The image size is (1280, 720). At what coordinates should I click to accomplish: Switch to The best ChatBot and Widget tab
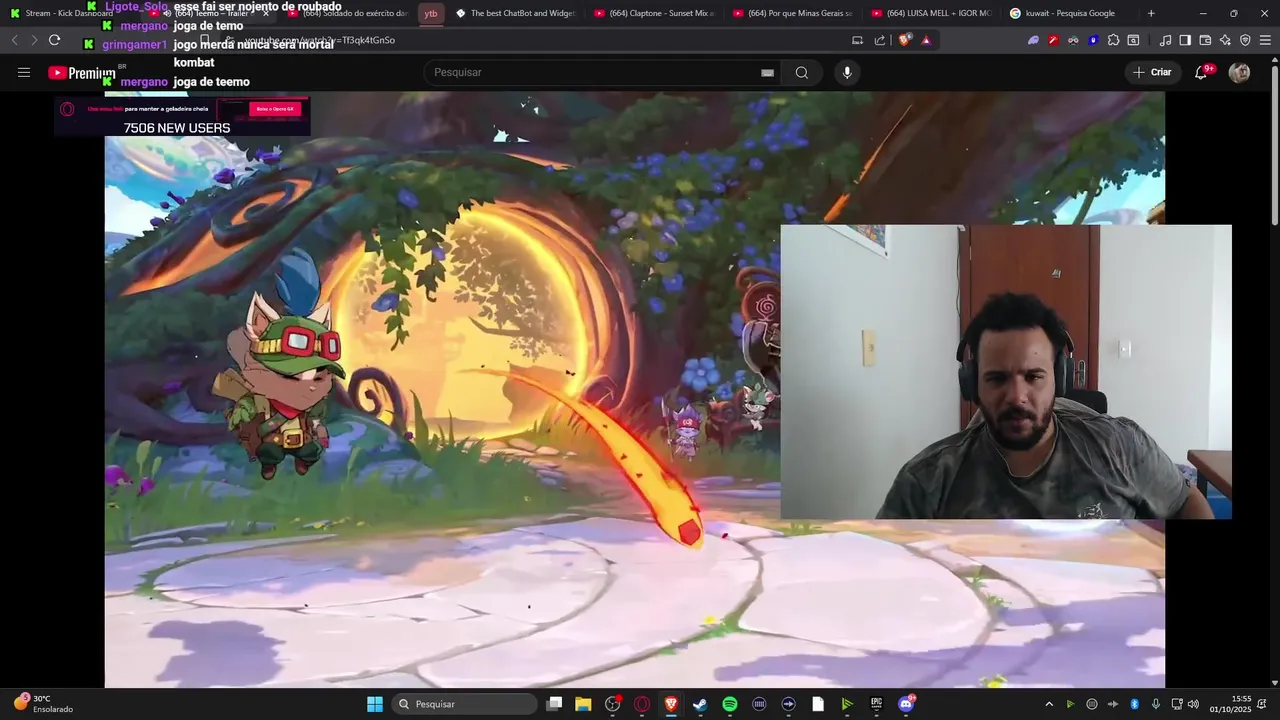tap(516, 13)
